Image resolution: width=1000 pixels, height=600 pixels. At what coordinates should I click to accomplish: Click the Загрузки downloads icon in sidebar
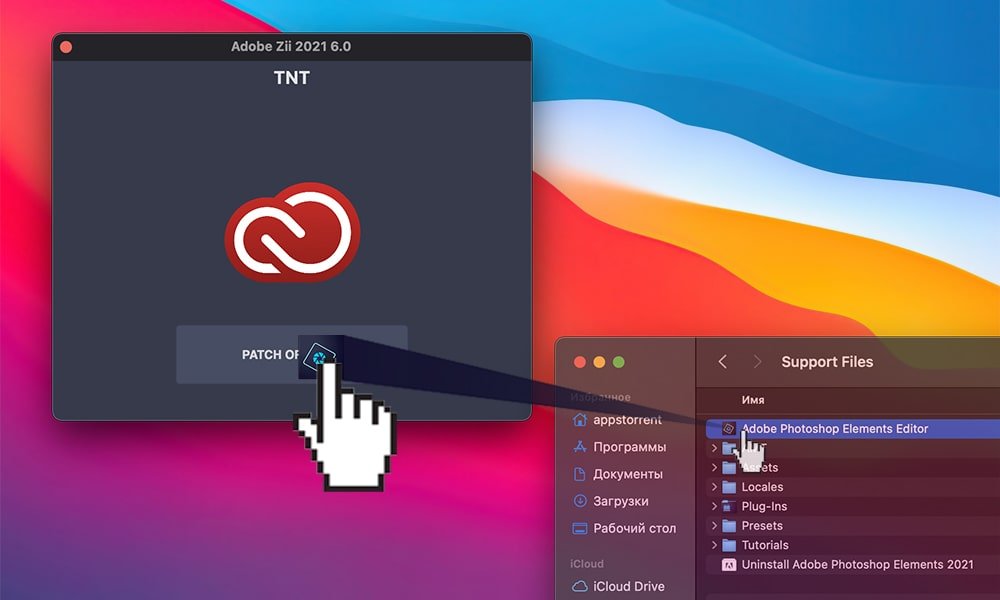pos(580,501)
